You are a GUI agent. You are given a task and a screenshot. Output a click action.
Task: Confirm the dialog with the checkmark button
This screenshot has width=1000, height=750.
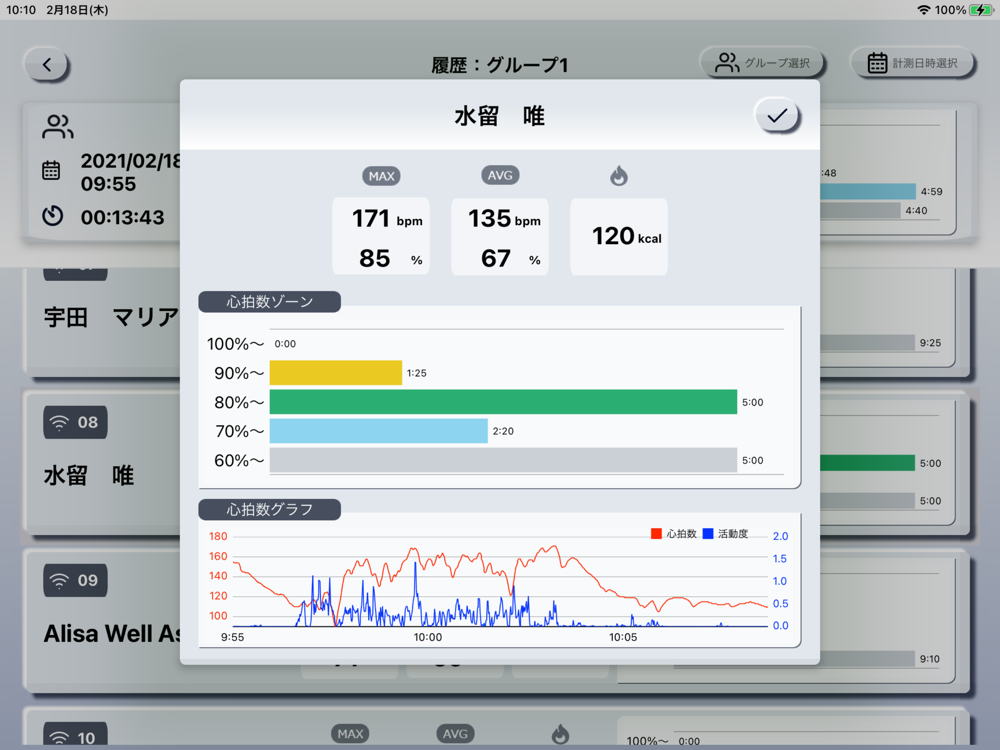pyautogui.click(x=777, y=117)
